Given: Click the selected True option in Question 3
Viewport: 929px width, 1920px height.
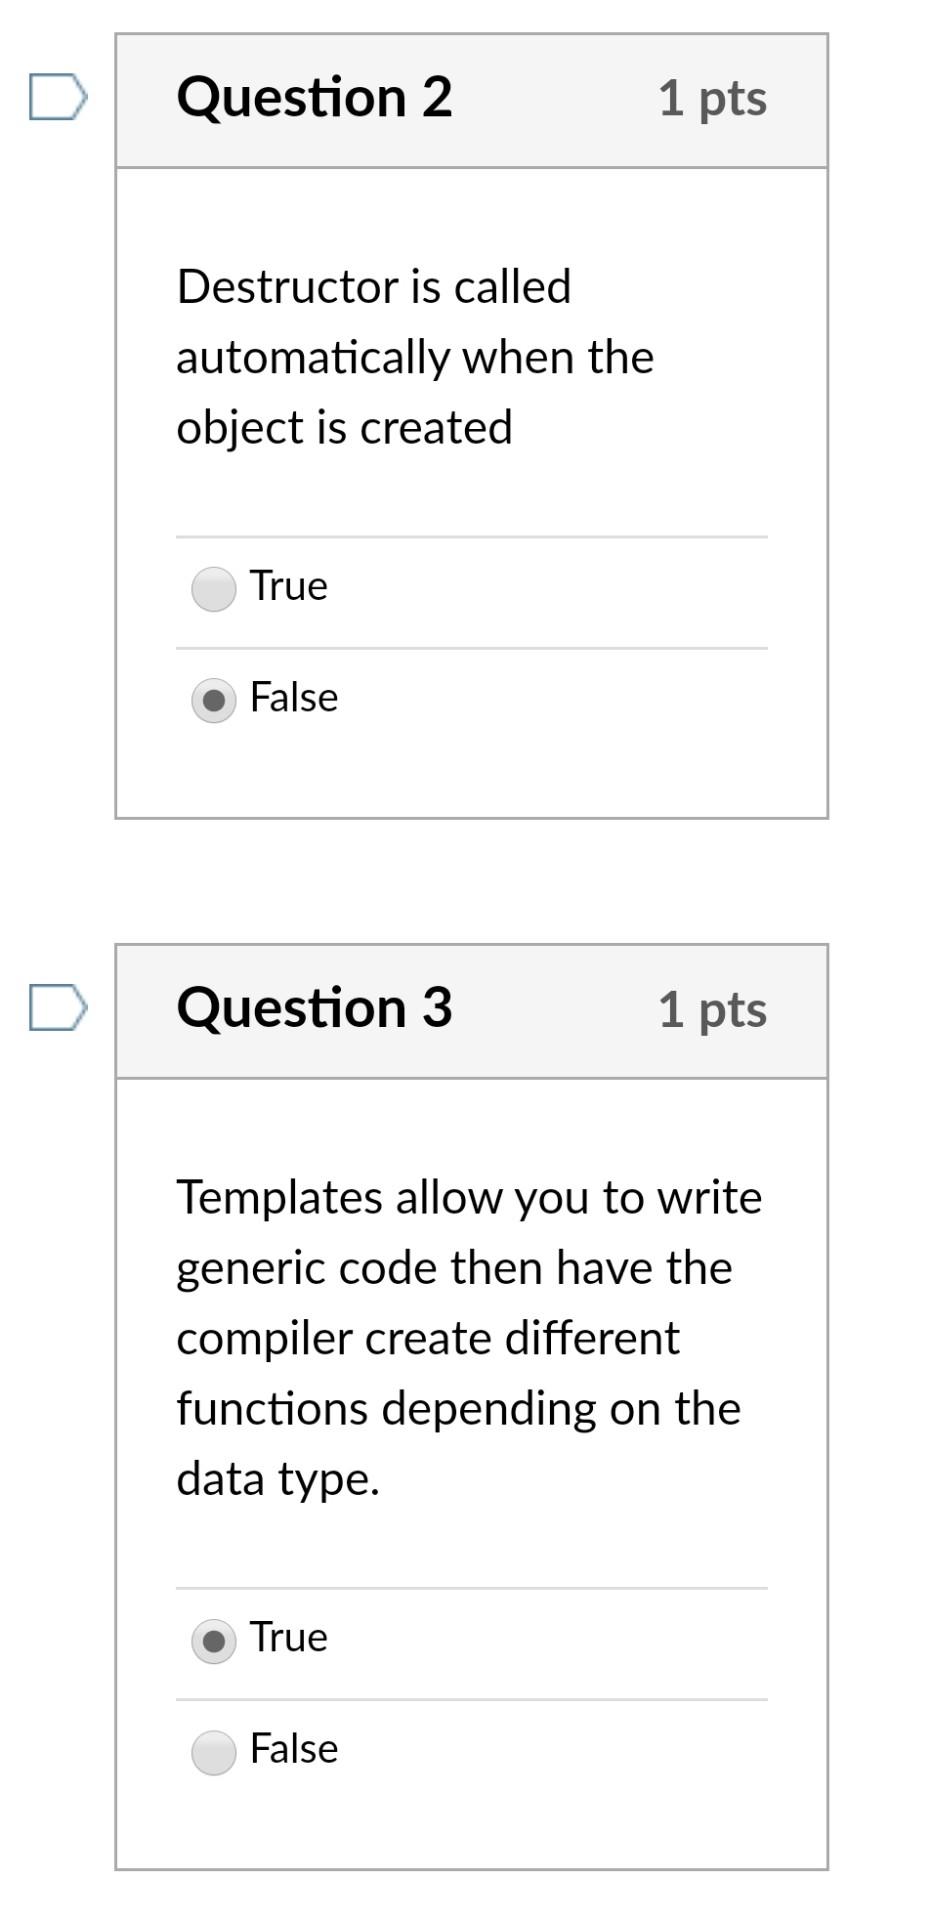Looking at the screenshot, I should [213, 1638].
